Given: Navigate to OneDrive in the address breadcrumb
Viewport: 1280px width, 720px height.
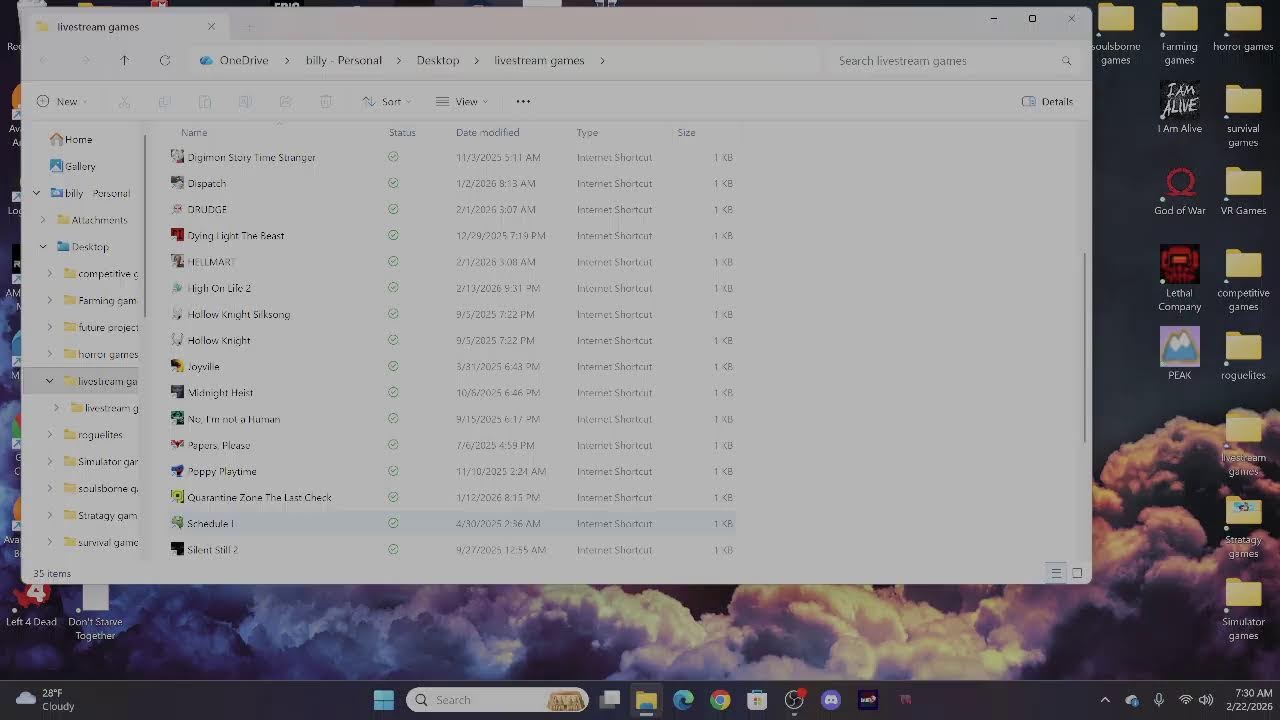Looking at the screenshot, I should tap(244, 61).
